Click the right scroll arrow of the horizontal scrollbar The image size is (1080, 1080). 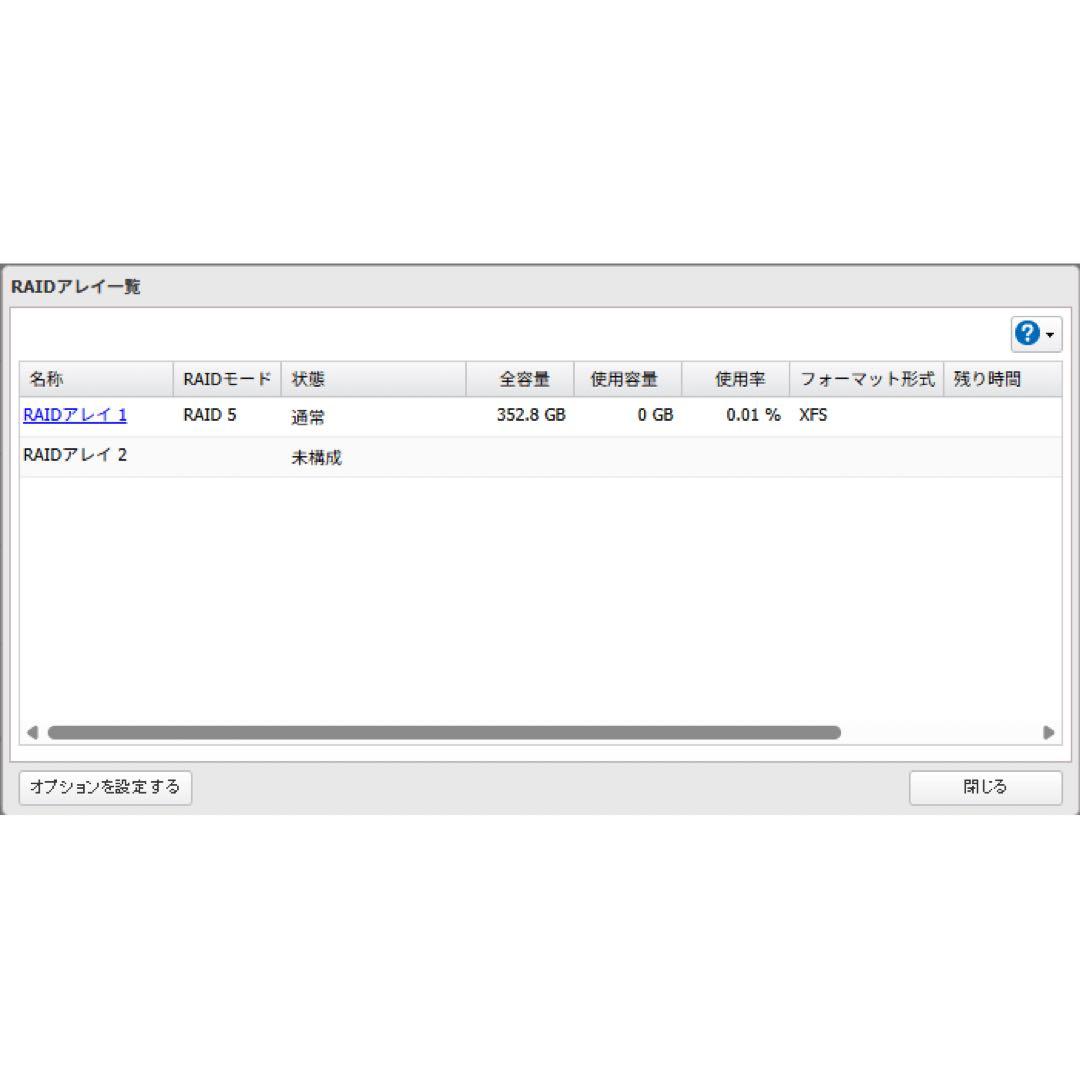tap(1050, 732)
